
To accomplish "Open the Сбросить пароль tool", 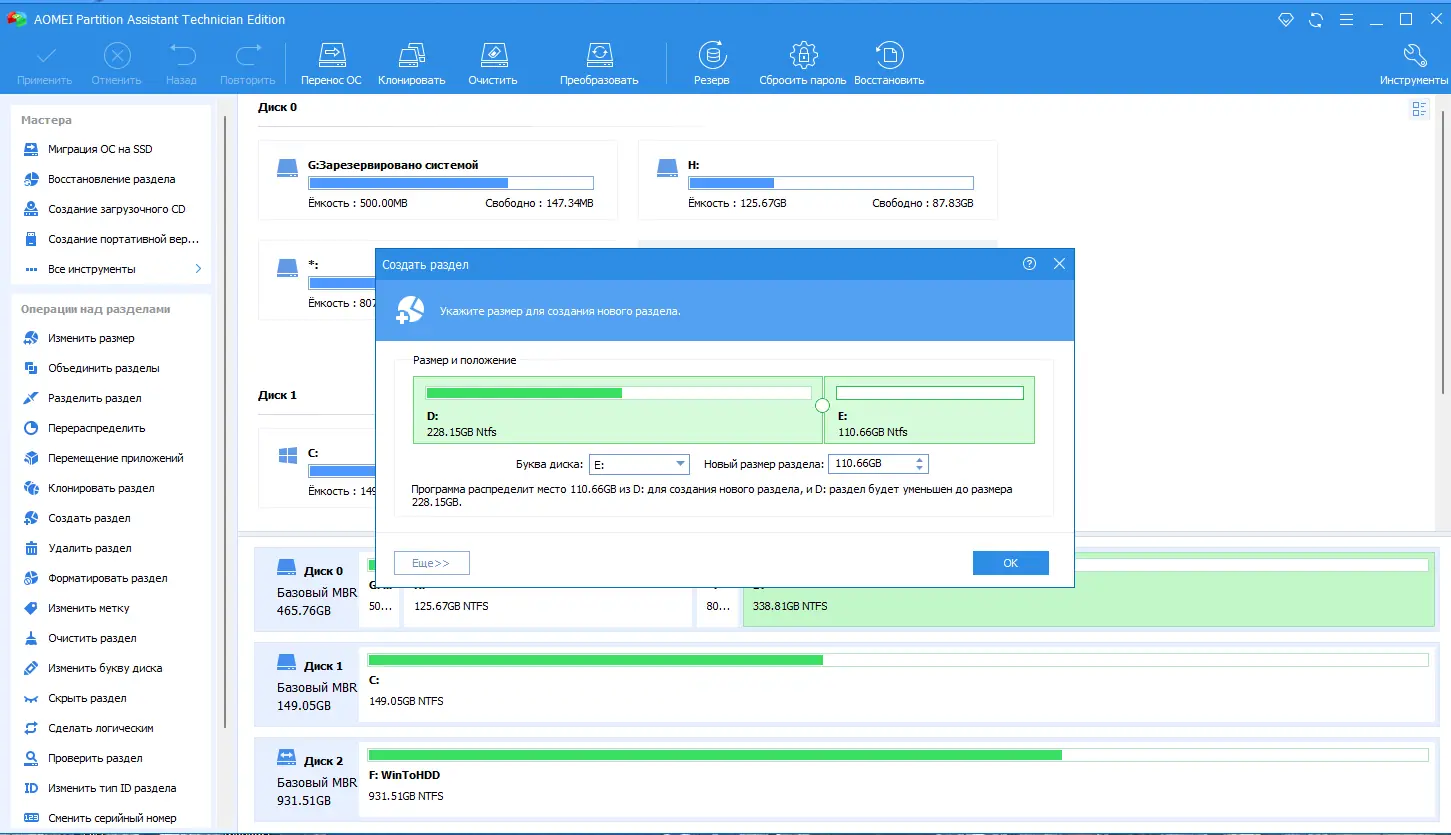I will coord(803,65).
